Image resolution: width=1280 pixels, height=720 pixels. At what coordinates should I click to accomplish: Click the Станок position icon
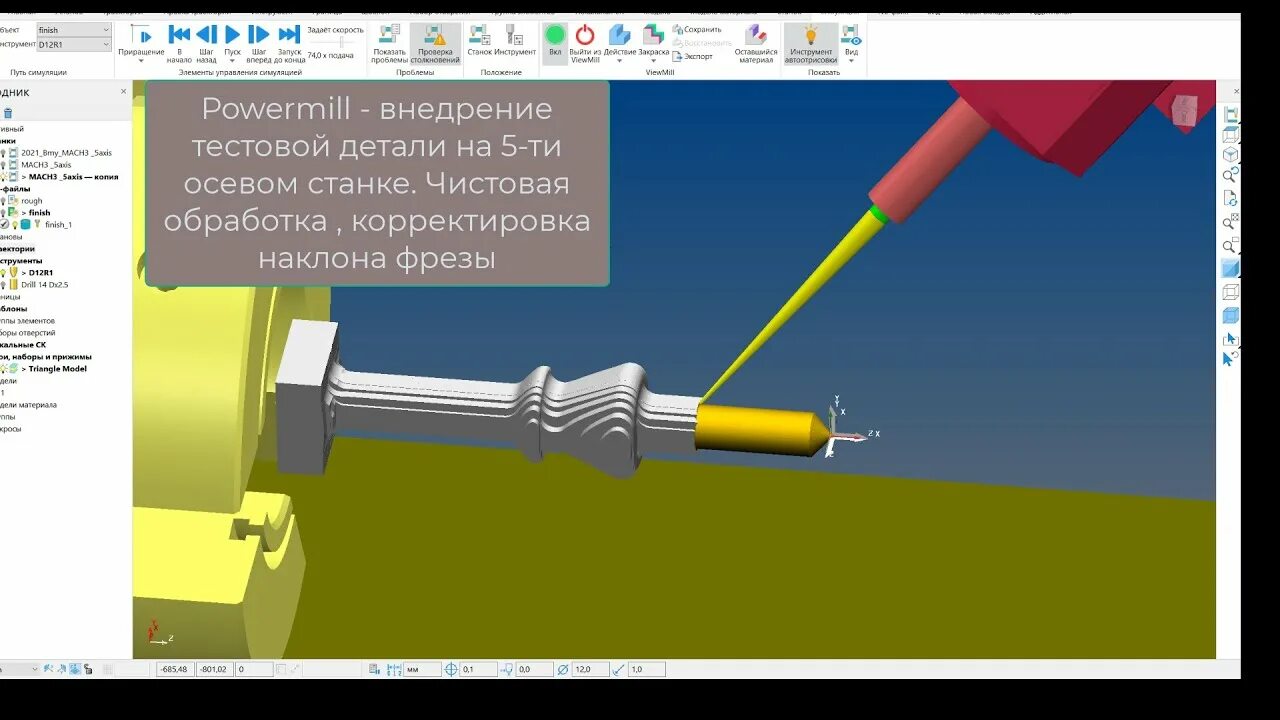point(480,40)
